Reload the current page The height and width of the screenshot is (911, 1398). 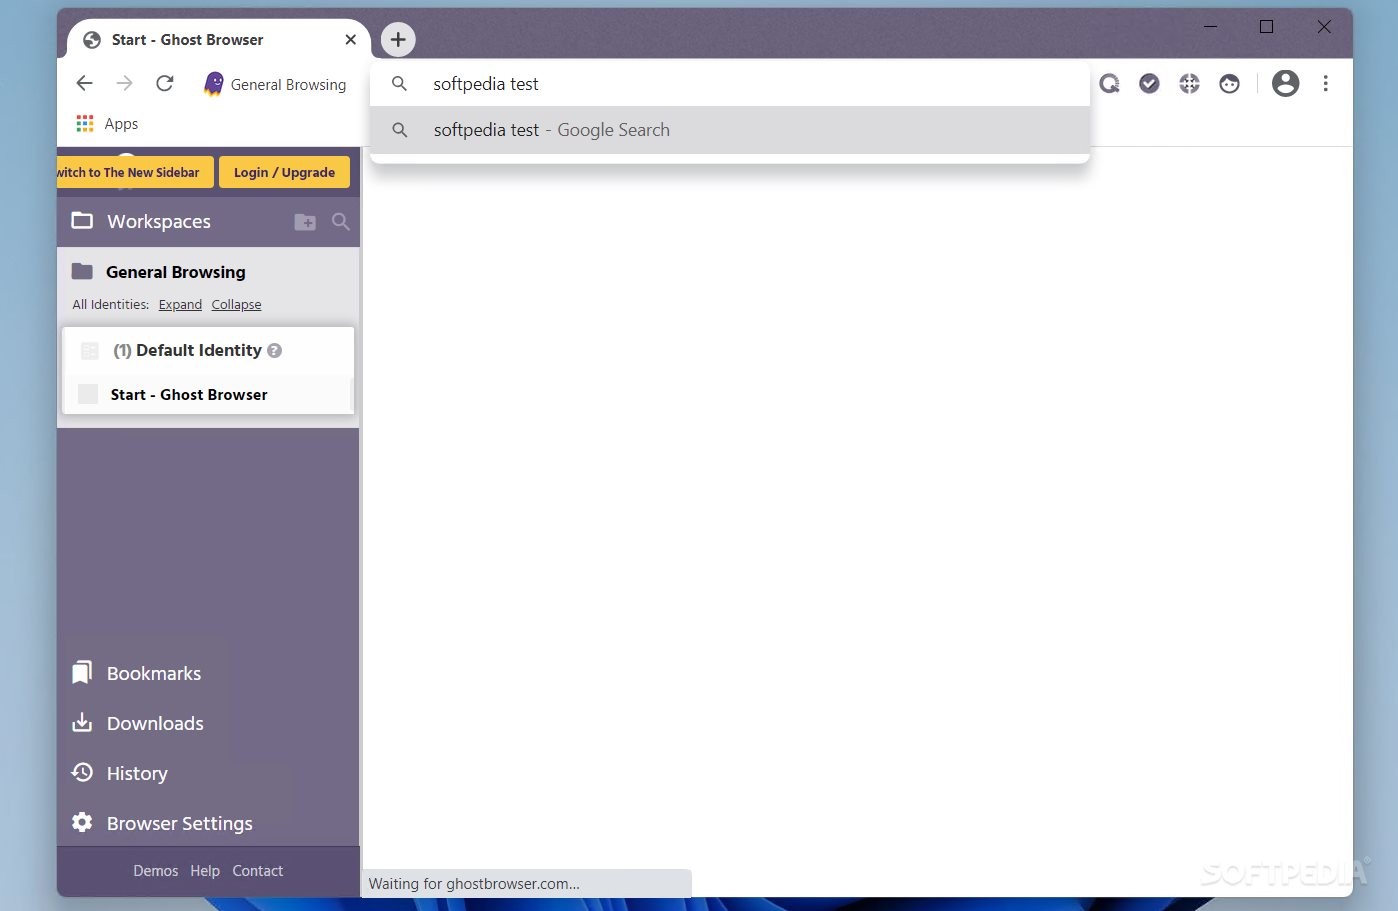coord(165,84)
